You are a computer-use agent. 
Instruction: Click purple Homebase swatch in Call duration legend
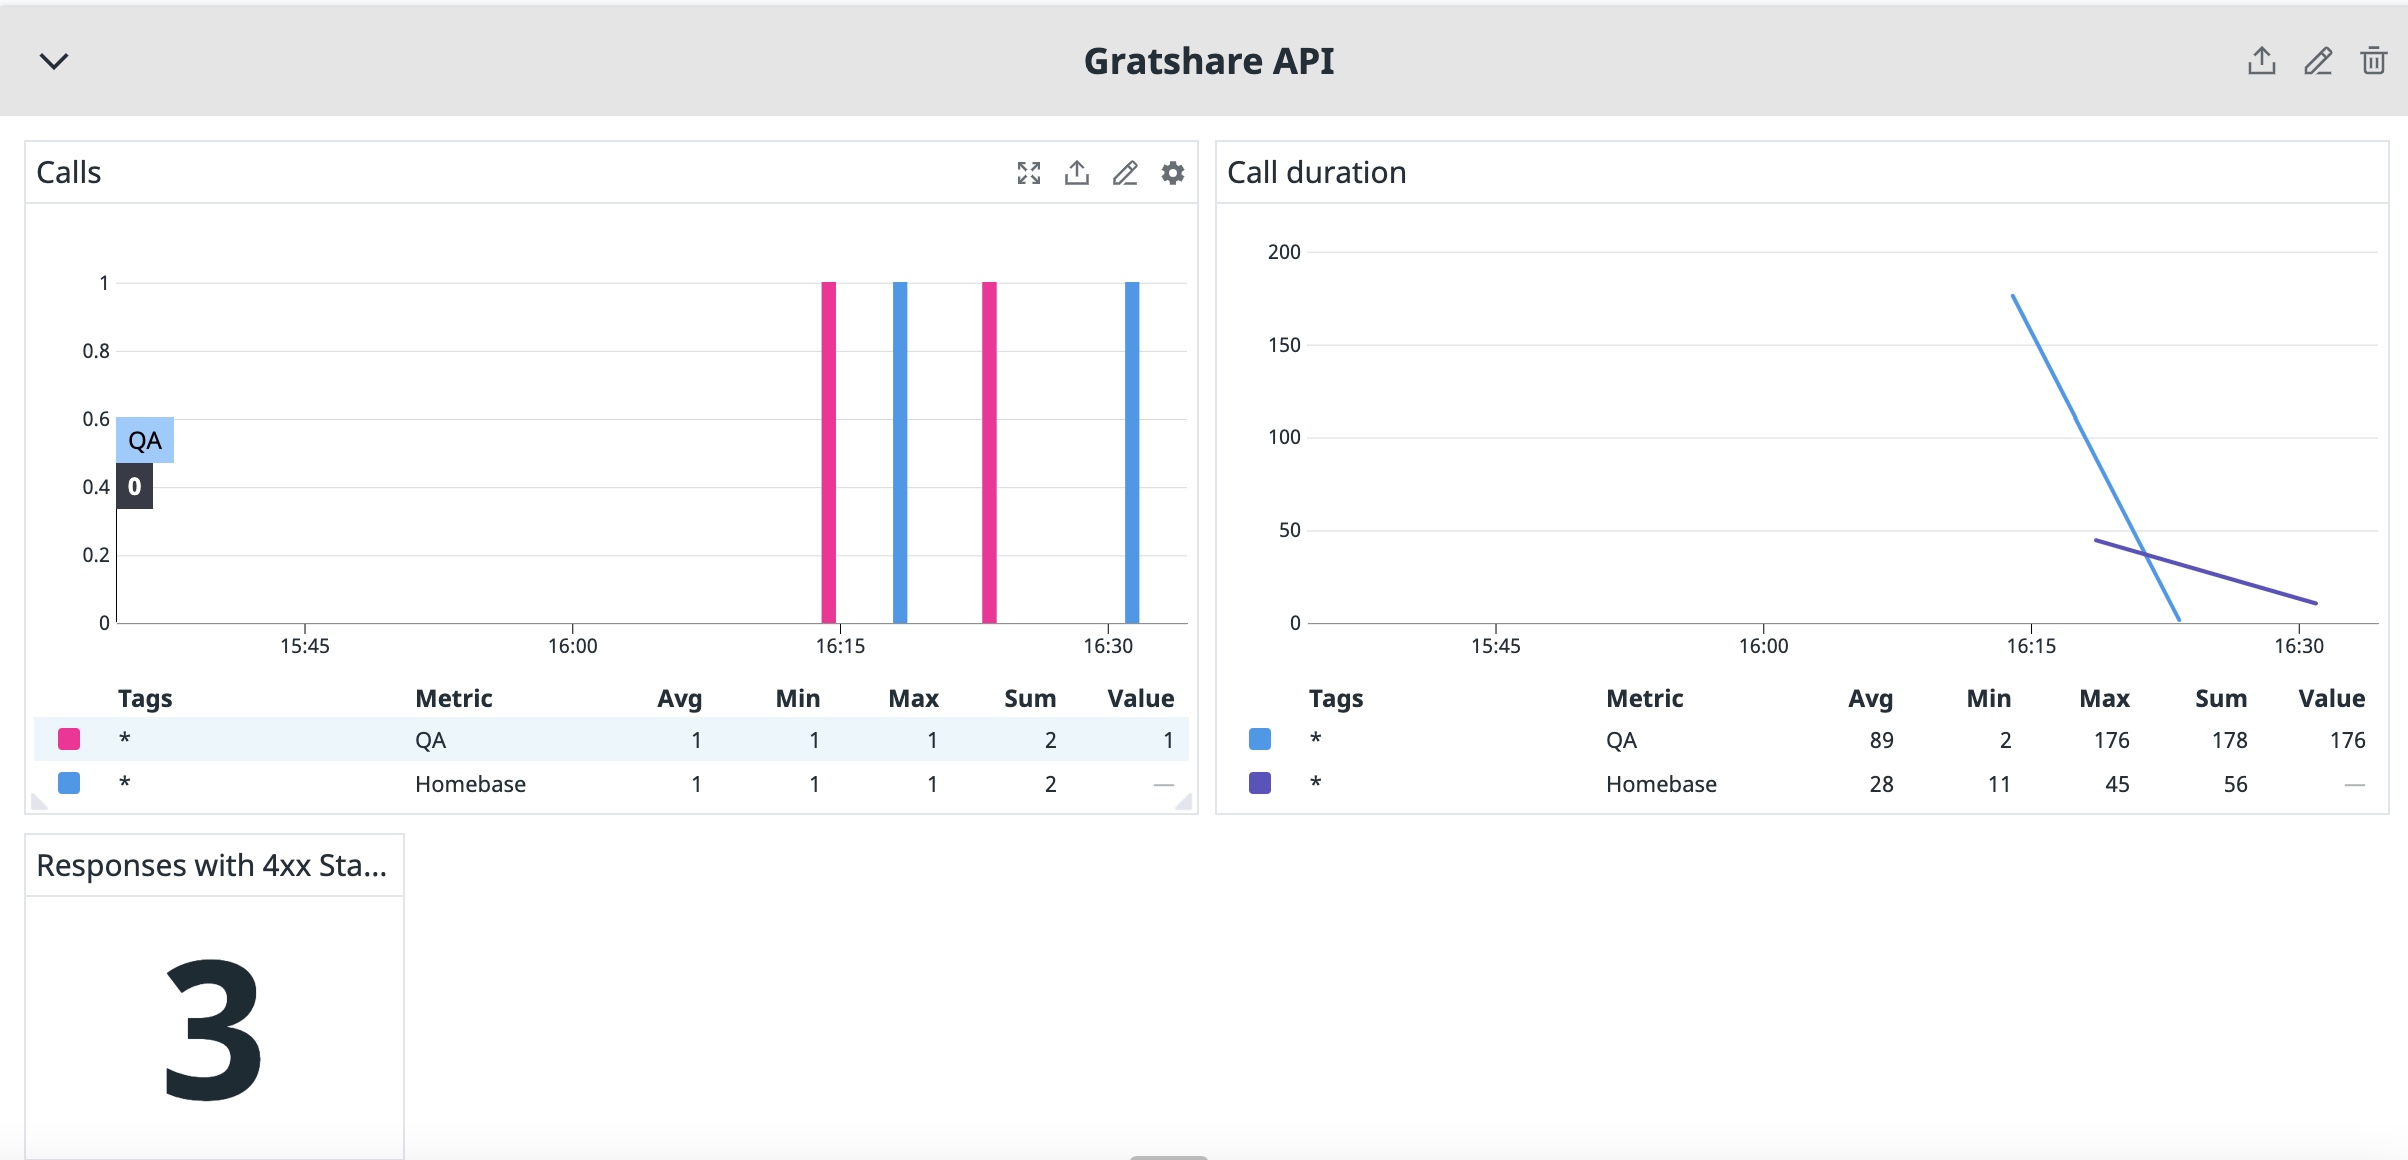[x=1260, y=783]
